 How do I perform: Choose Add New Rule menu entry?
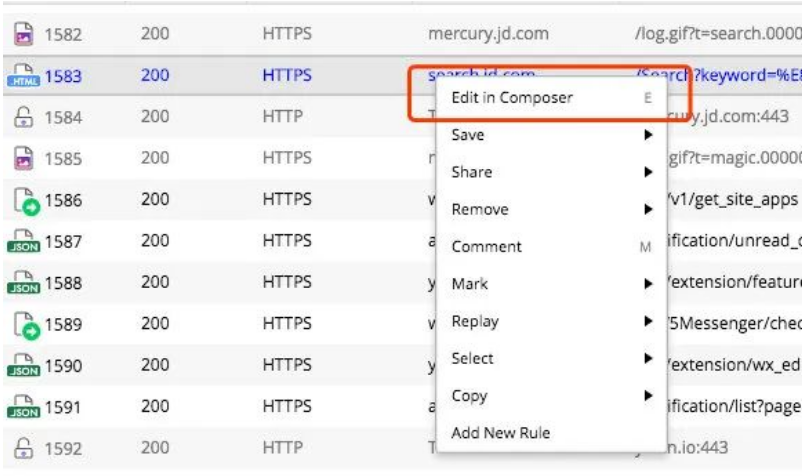pos(500,433)
